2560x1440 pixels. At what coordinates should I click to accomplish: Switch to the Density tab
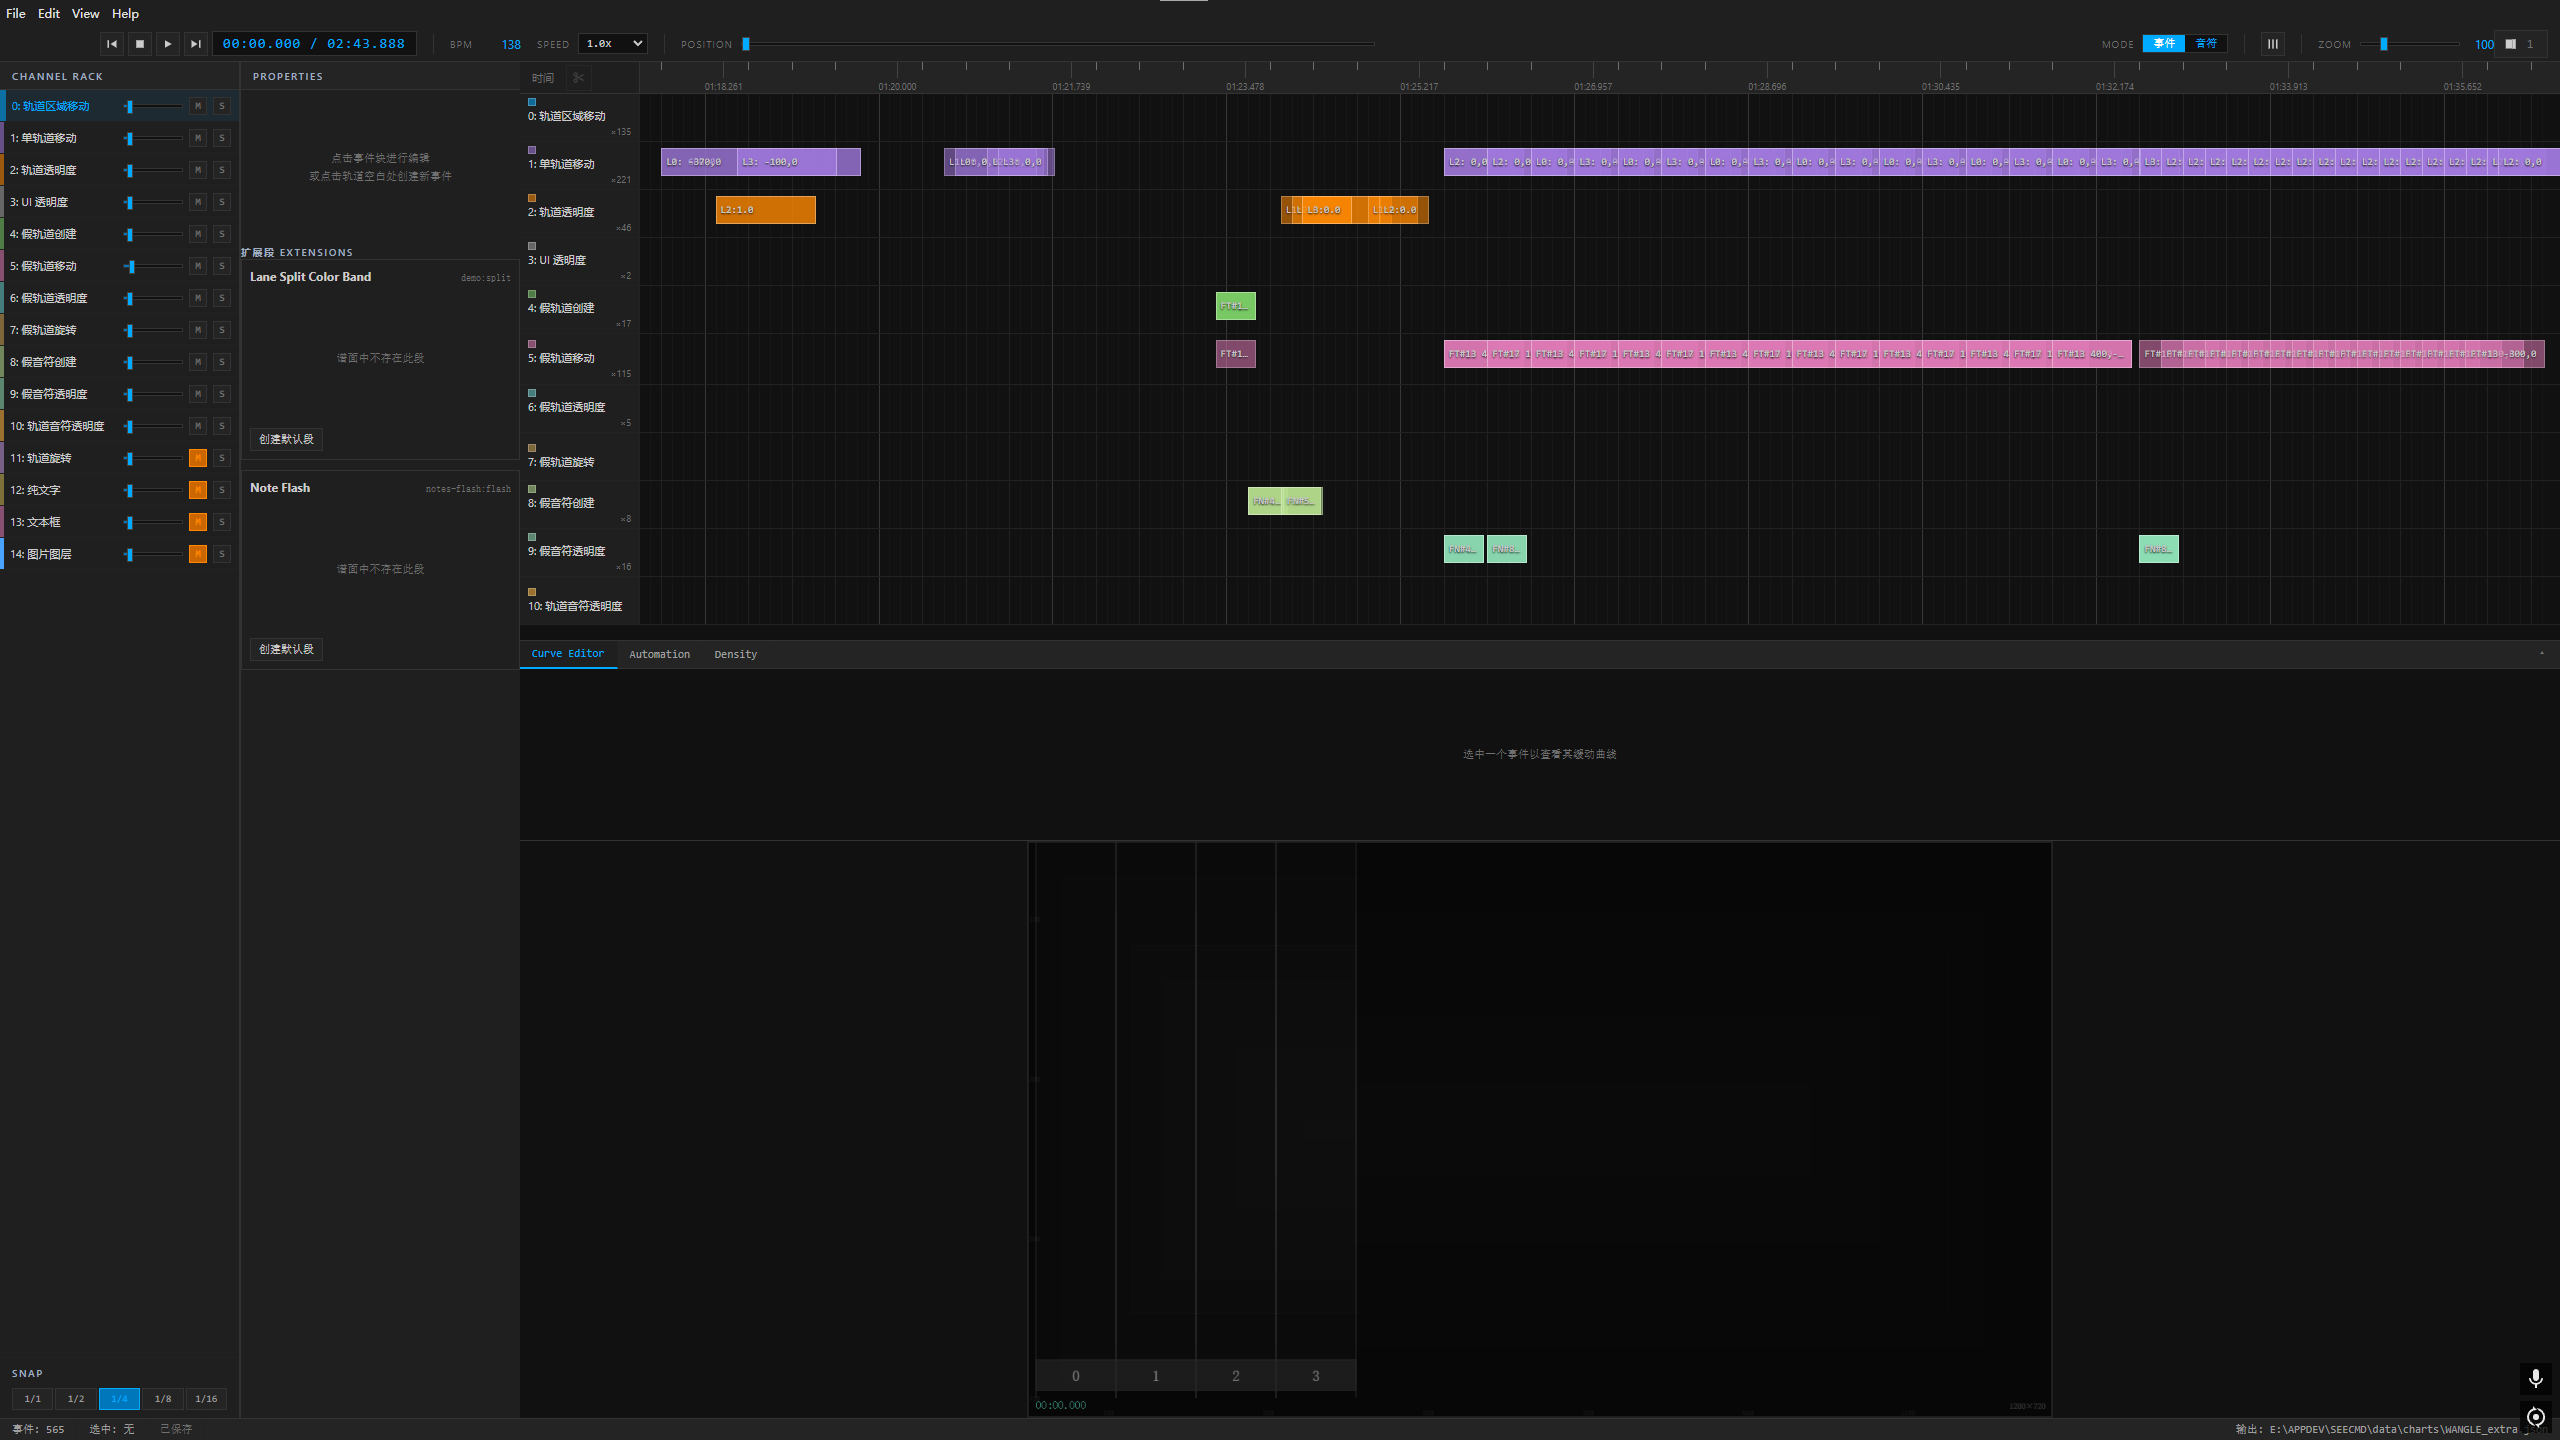pyautogui.click(x=735, y=654)
